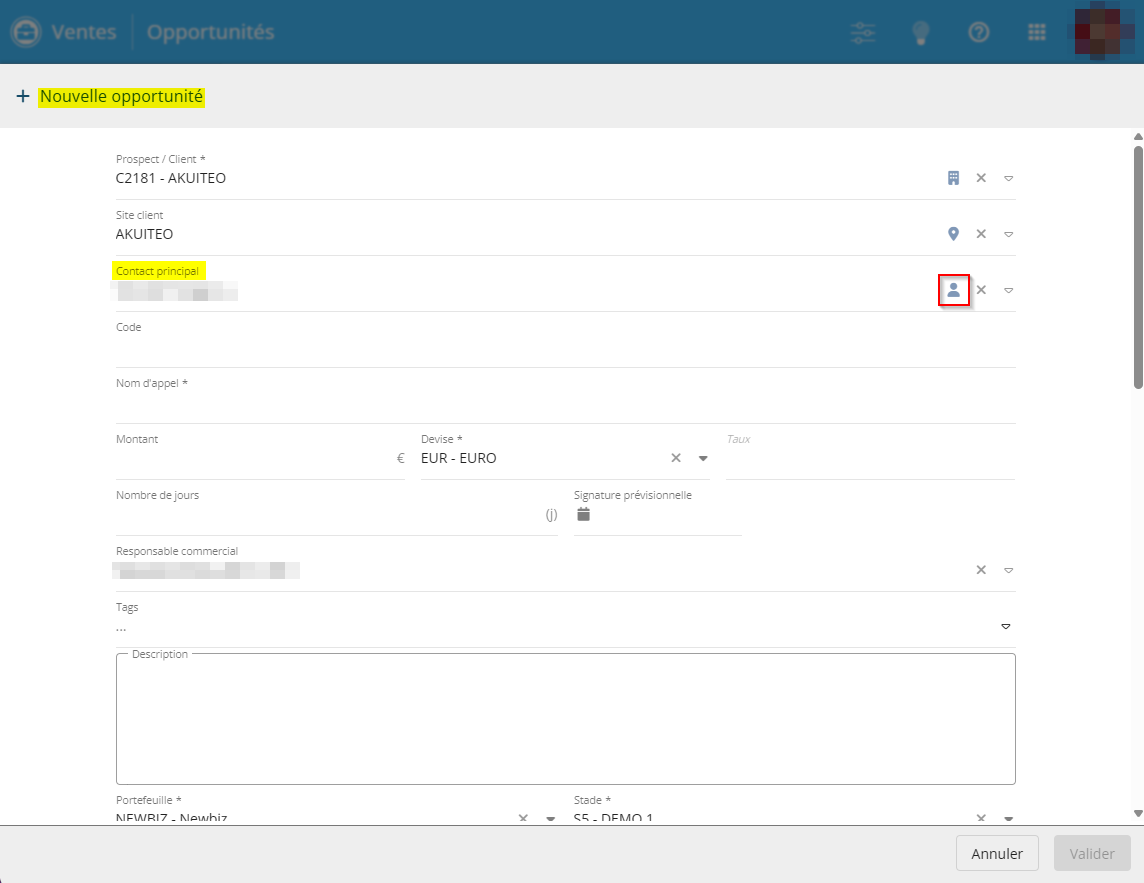
Task: Click the Annuler button
Action: tap(997, 854)
